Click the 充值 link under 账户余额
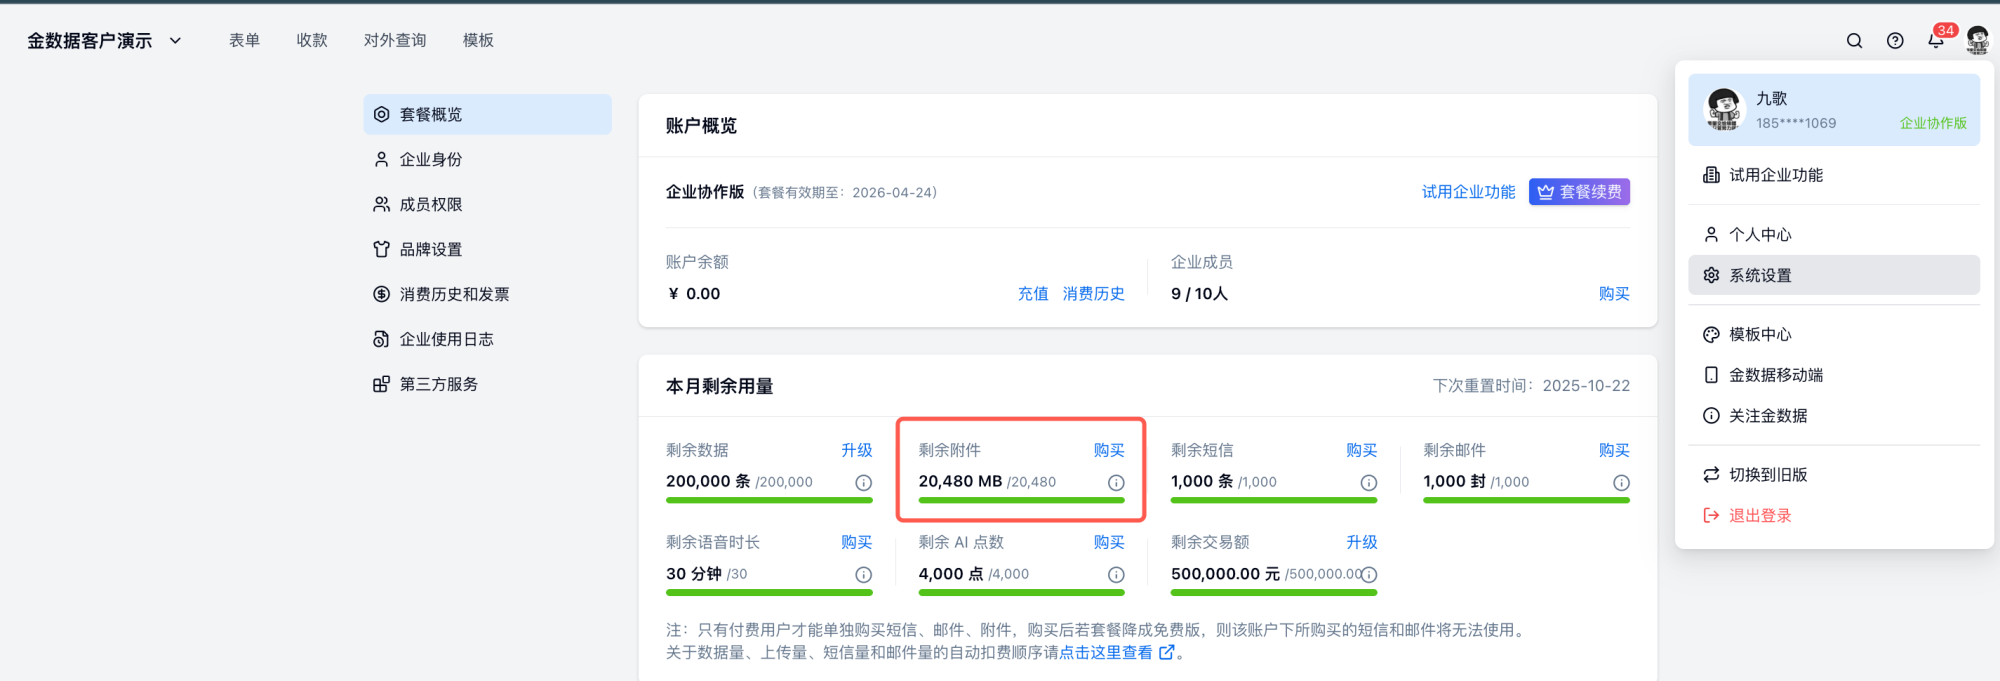The image size is (2000, 681). pyautogui.click(x=1032, y=294)
